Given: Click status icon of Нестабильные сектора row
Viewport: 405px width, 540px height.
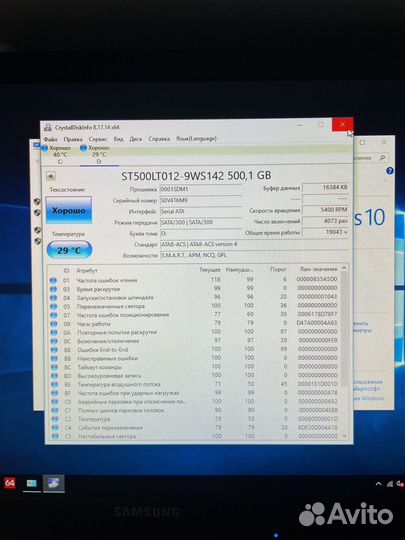Looking at the screenshot, I should (55, 436).
